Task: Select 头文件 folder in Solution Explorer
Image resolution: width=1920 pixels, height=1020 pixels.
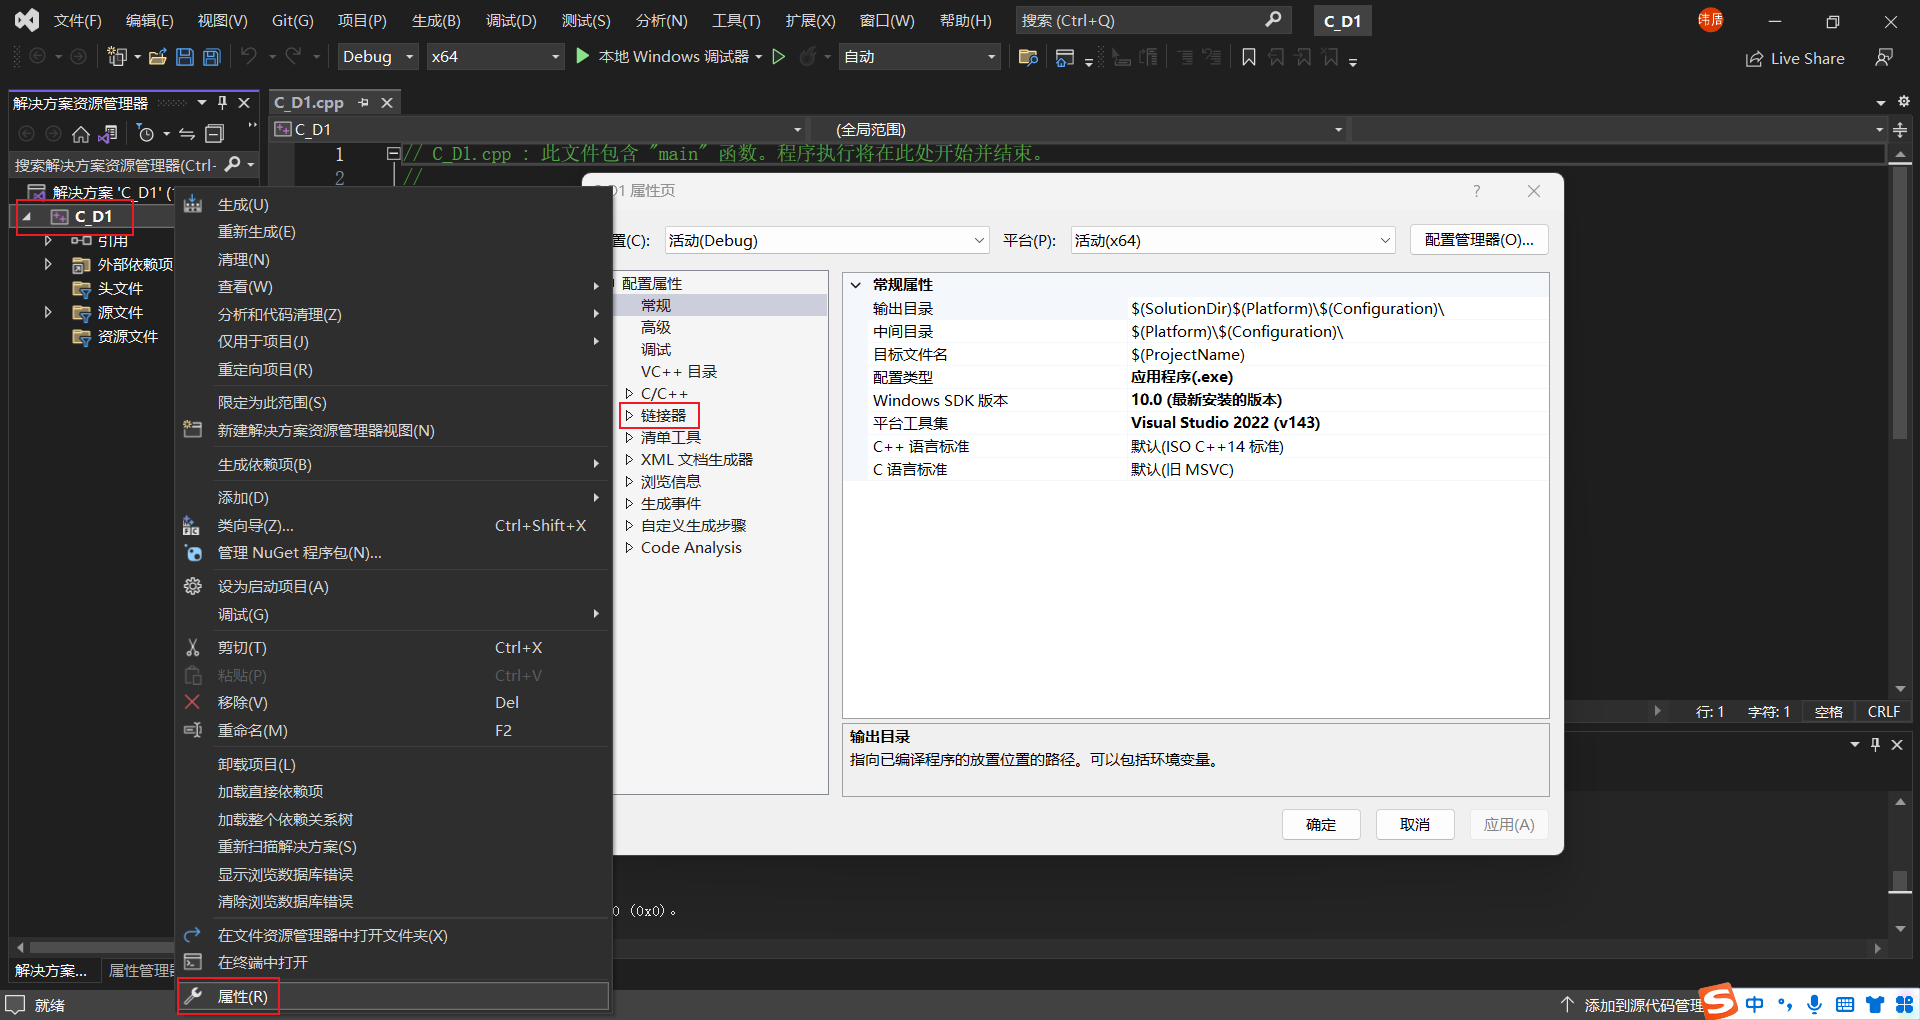Action: [x=120, y=288]
